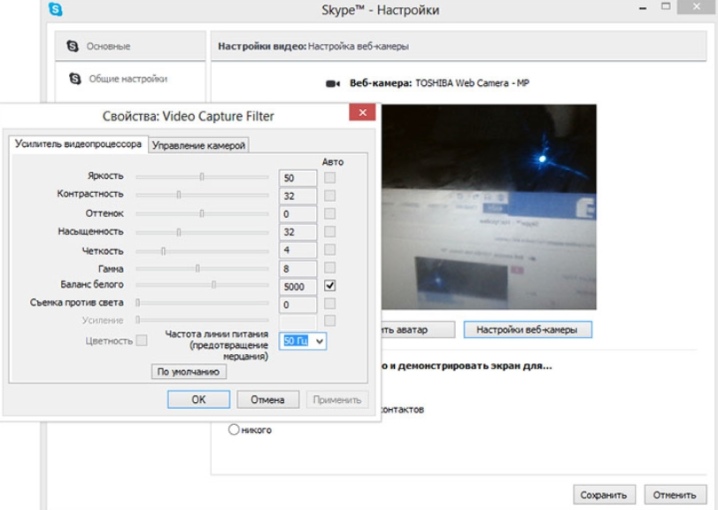Click the По умолчанию button

(189, 371)
